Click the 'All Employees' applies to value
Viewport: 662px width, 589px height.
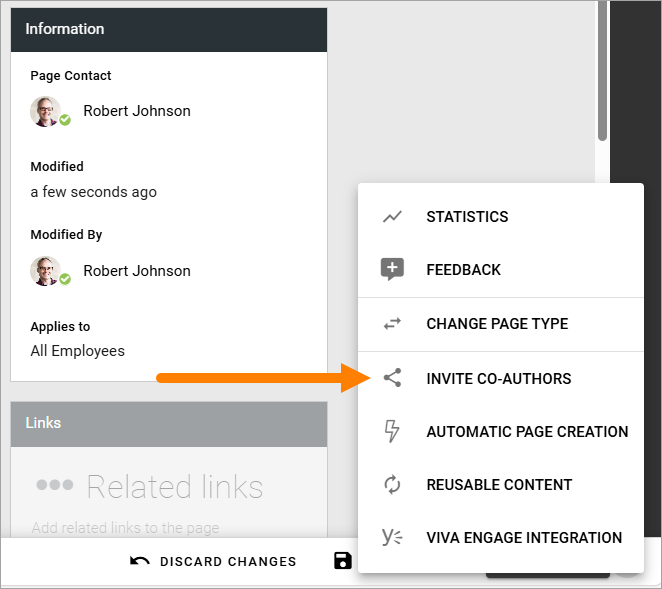78,351
